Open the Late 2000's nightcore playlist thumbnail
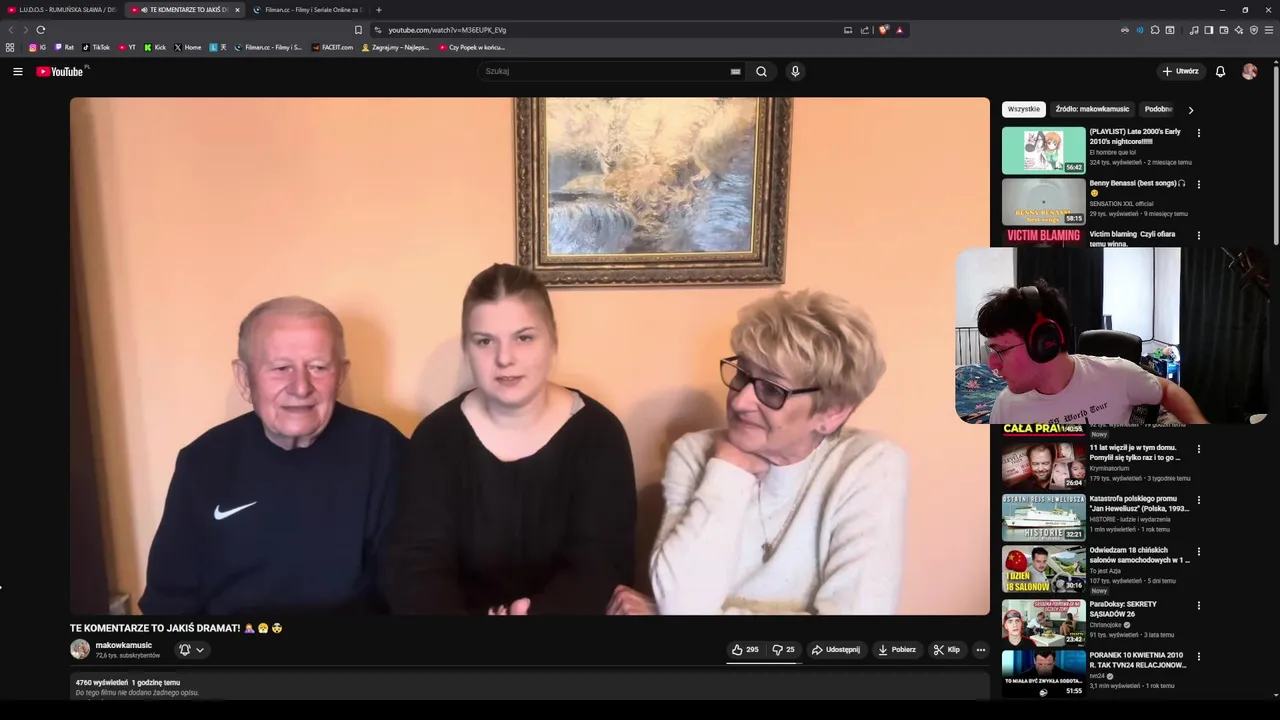 (x=1043, y=150)
